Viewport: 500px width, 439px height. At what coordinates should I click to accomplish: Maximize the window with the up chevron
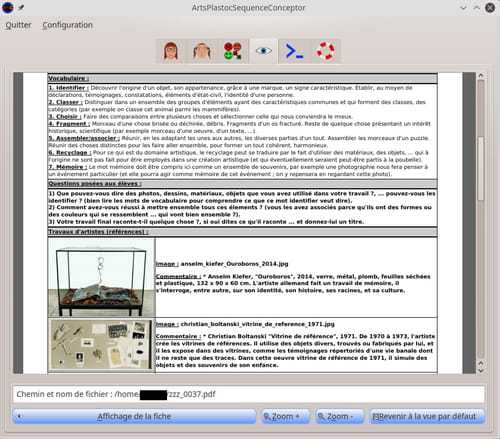477,8
